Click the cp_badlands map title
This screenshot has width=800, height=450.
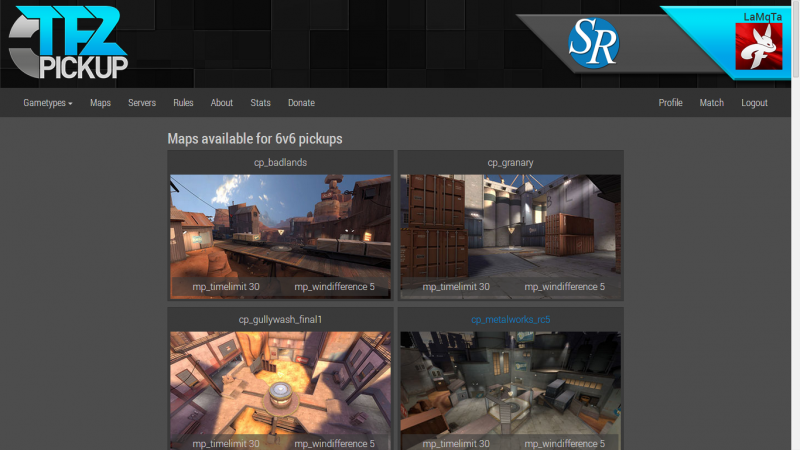[x=280, y=162]
